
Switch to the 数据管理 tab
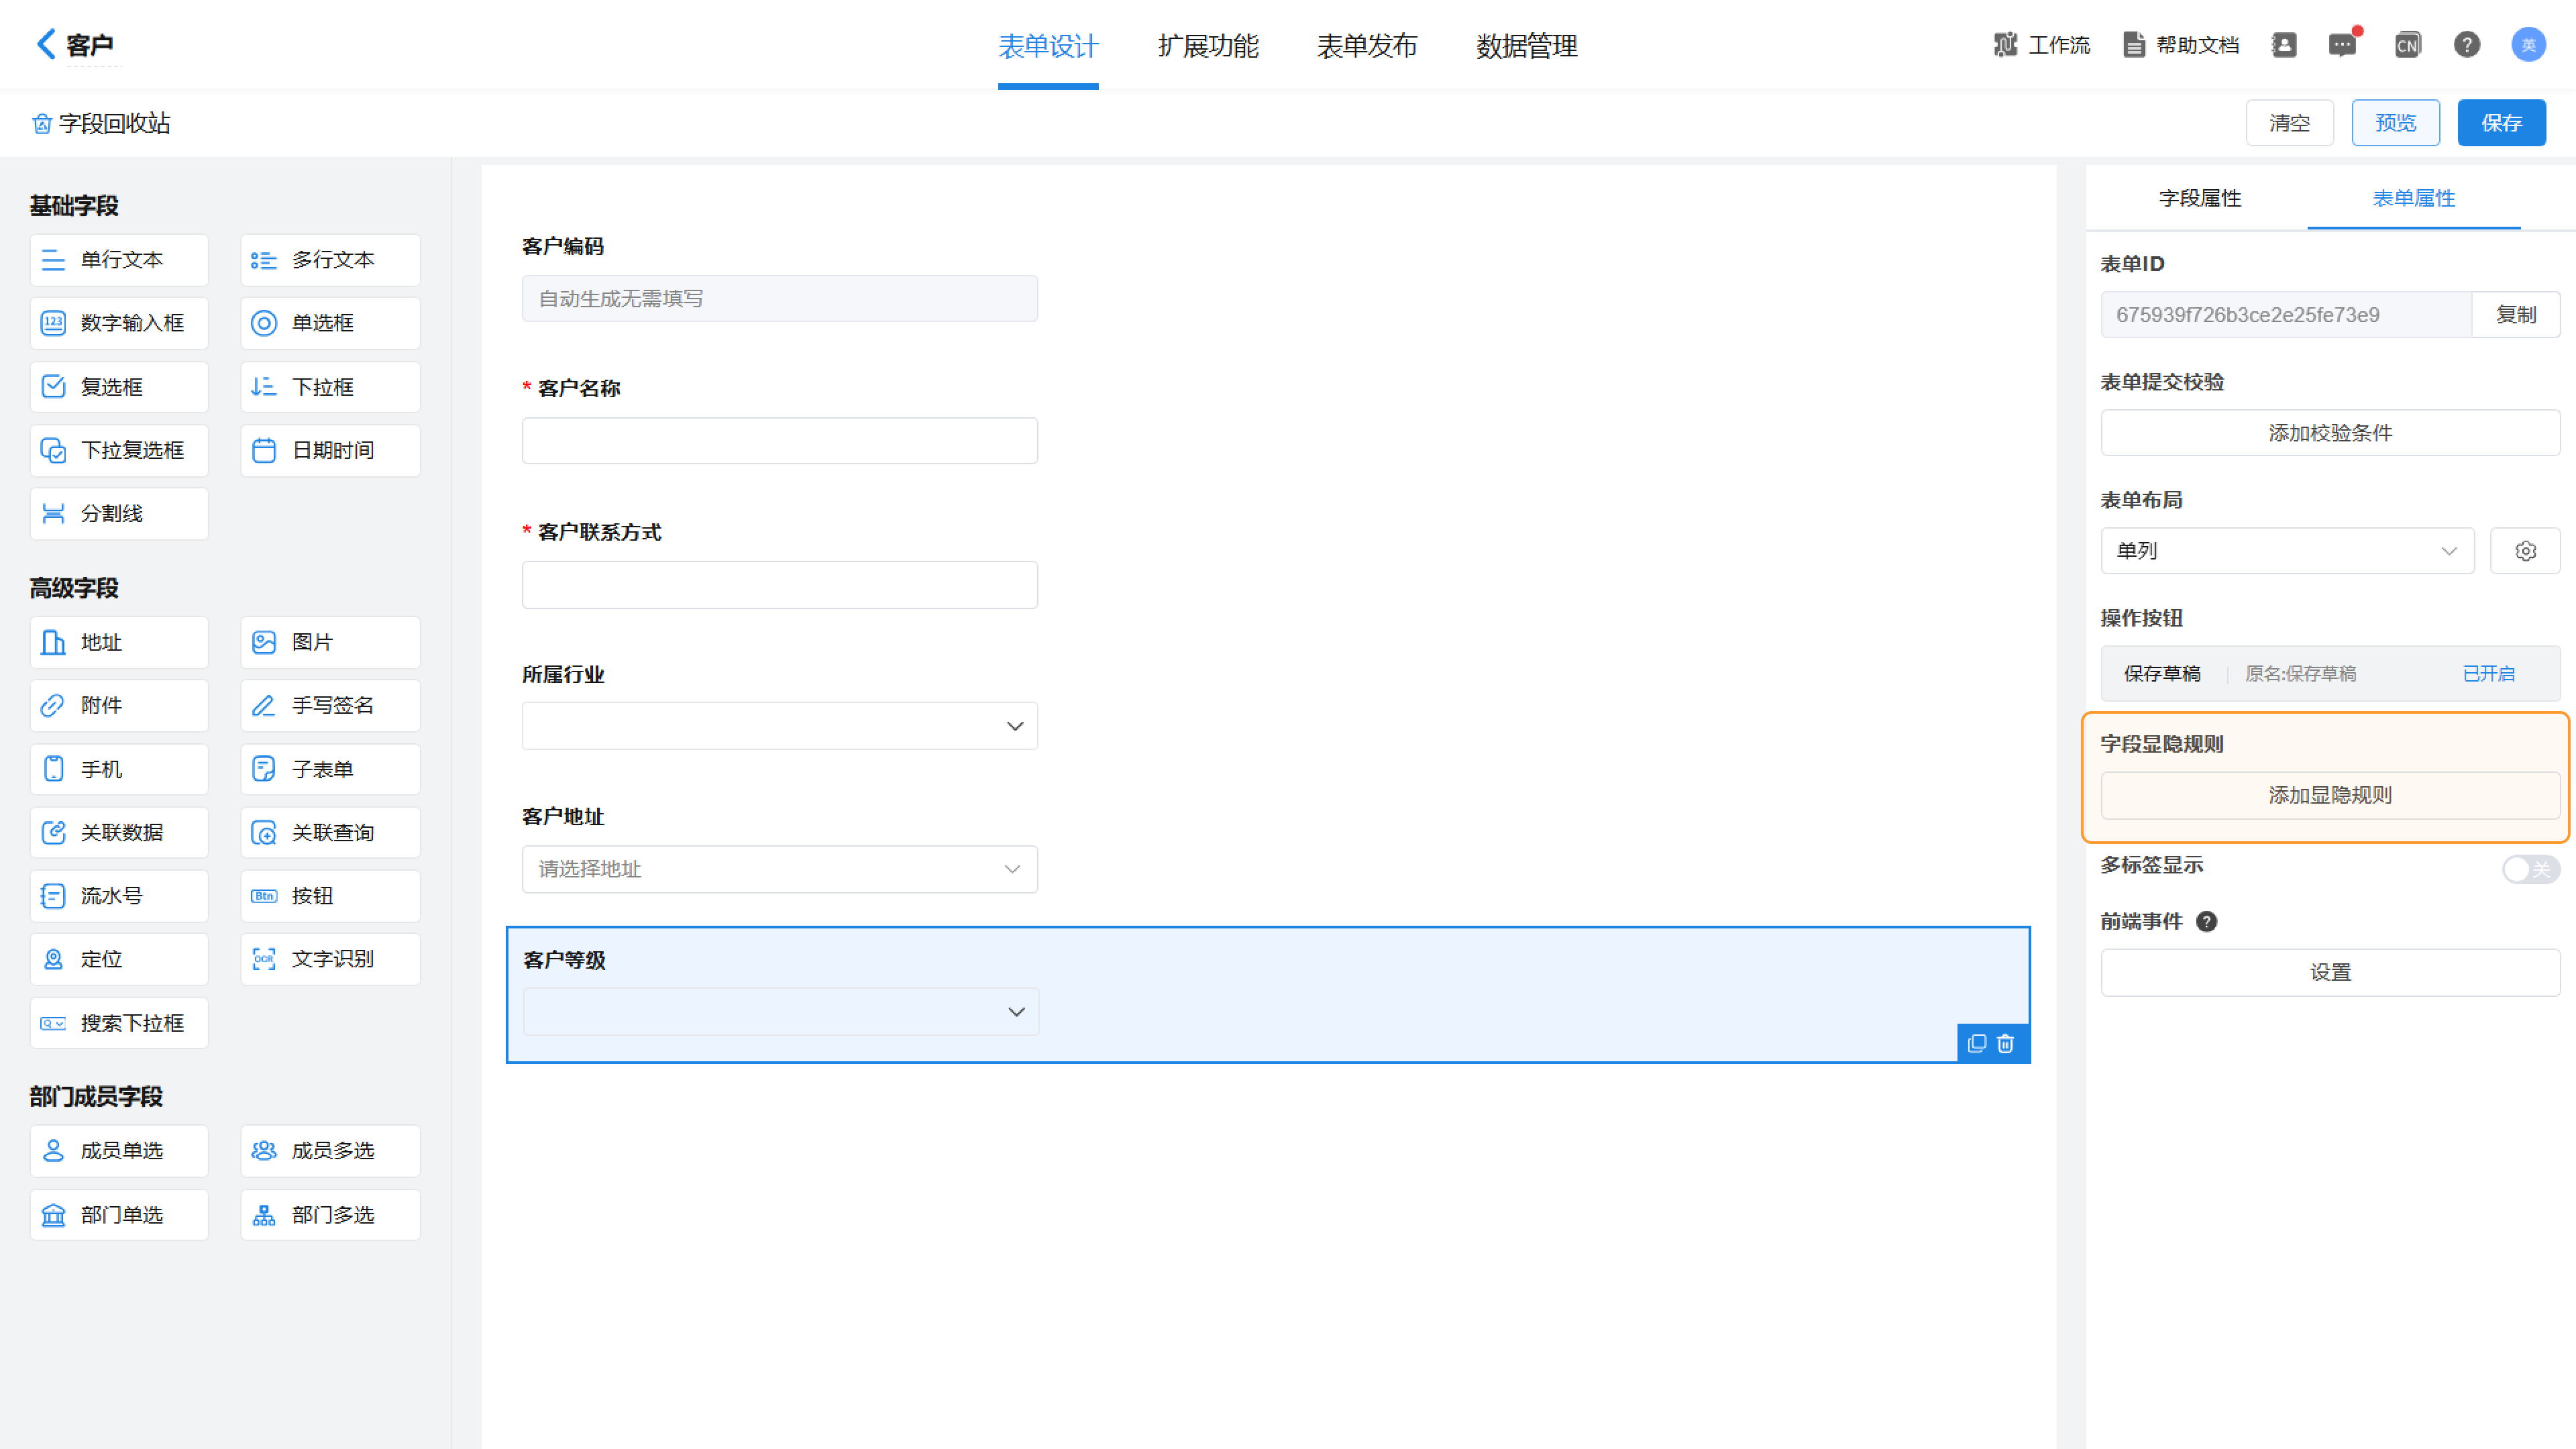tap(1527, 46)
